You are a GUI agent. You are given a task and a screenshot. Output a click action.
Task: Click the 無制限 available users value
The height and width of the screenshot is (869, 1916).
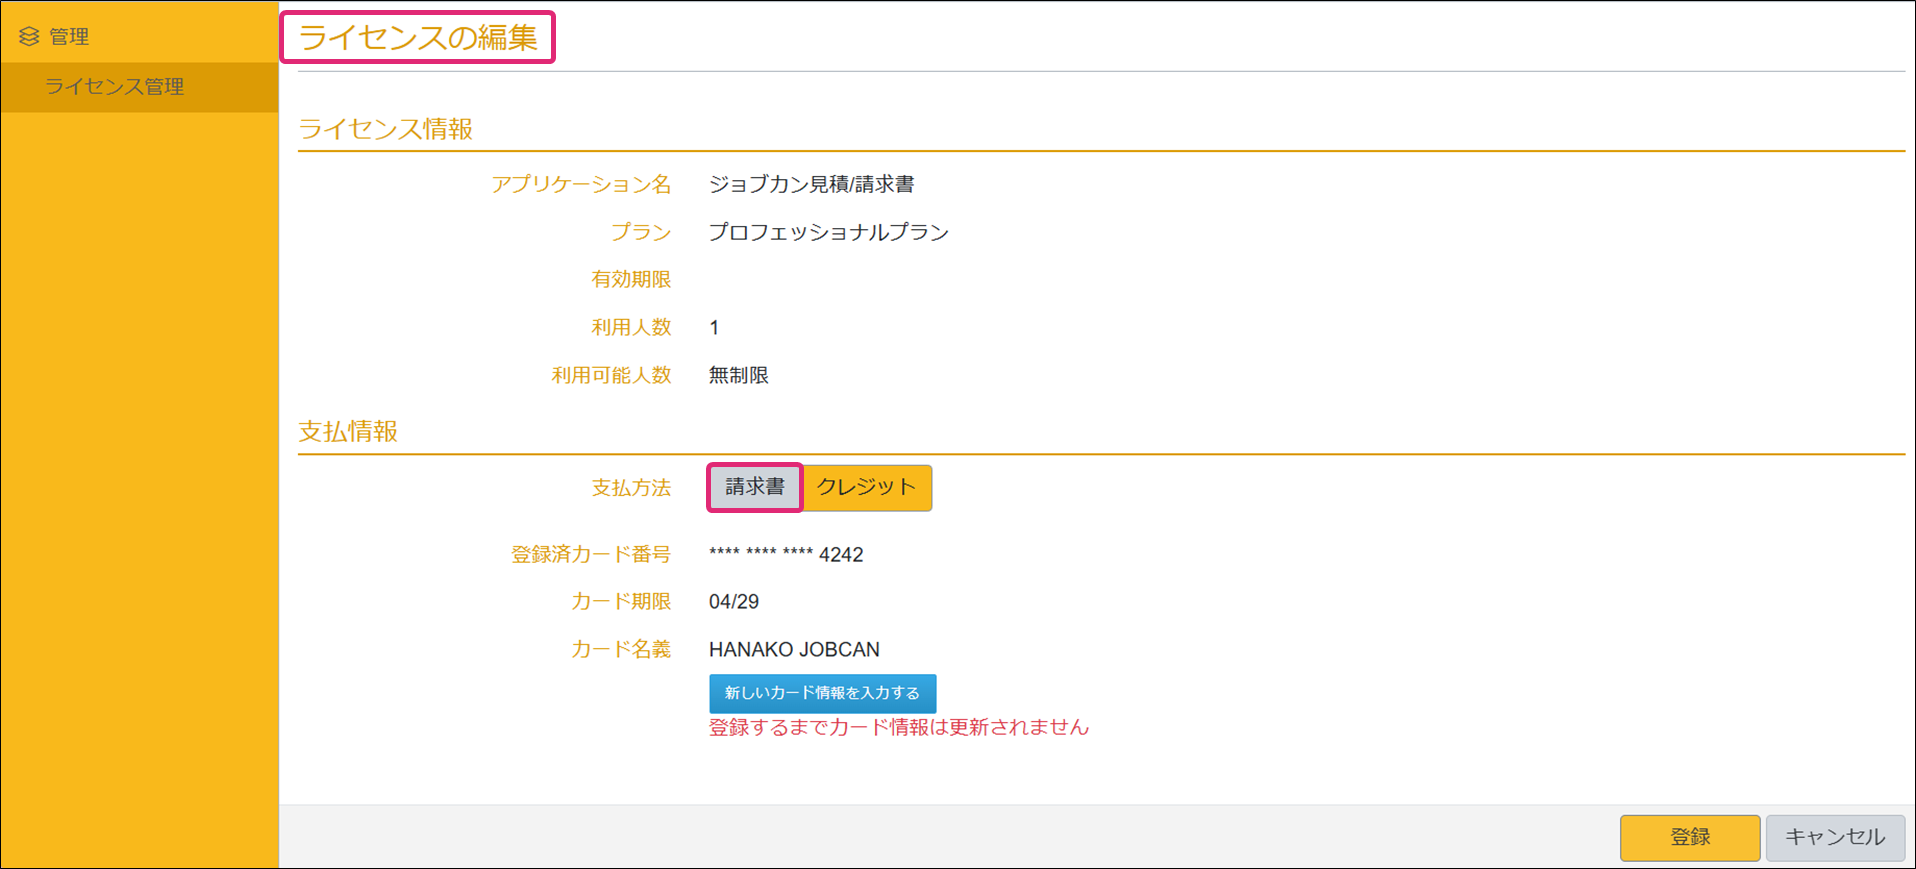point(738,375)
